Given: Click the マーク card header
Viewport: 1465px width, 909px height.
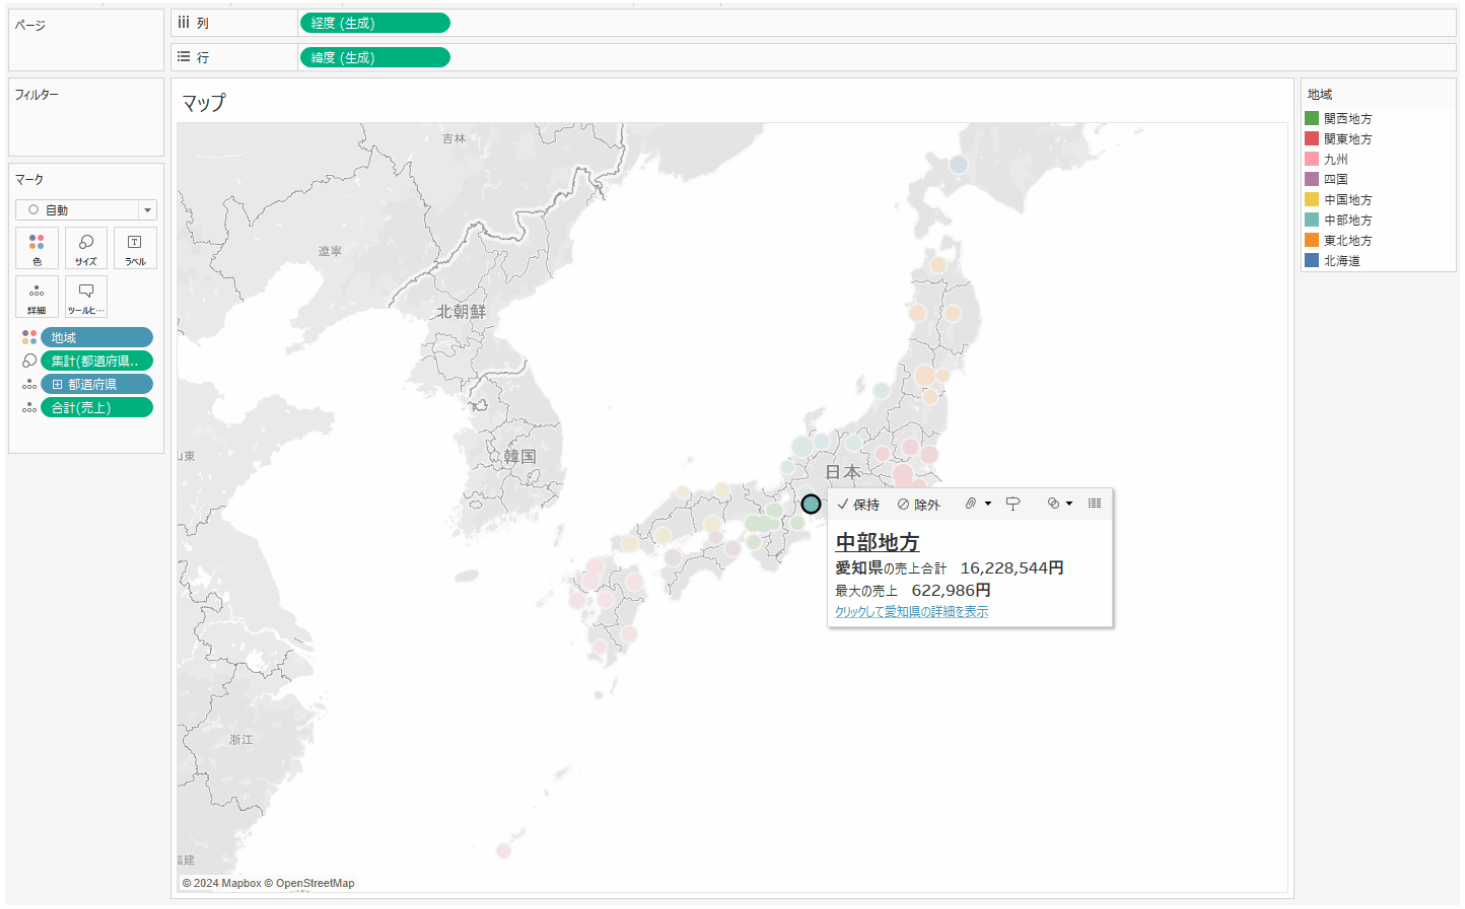Looking at the screenshot, I should (x=29, y=179).
